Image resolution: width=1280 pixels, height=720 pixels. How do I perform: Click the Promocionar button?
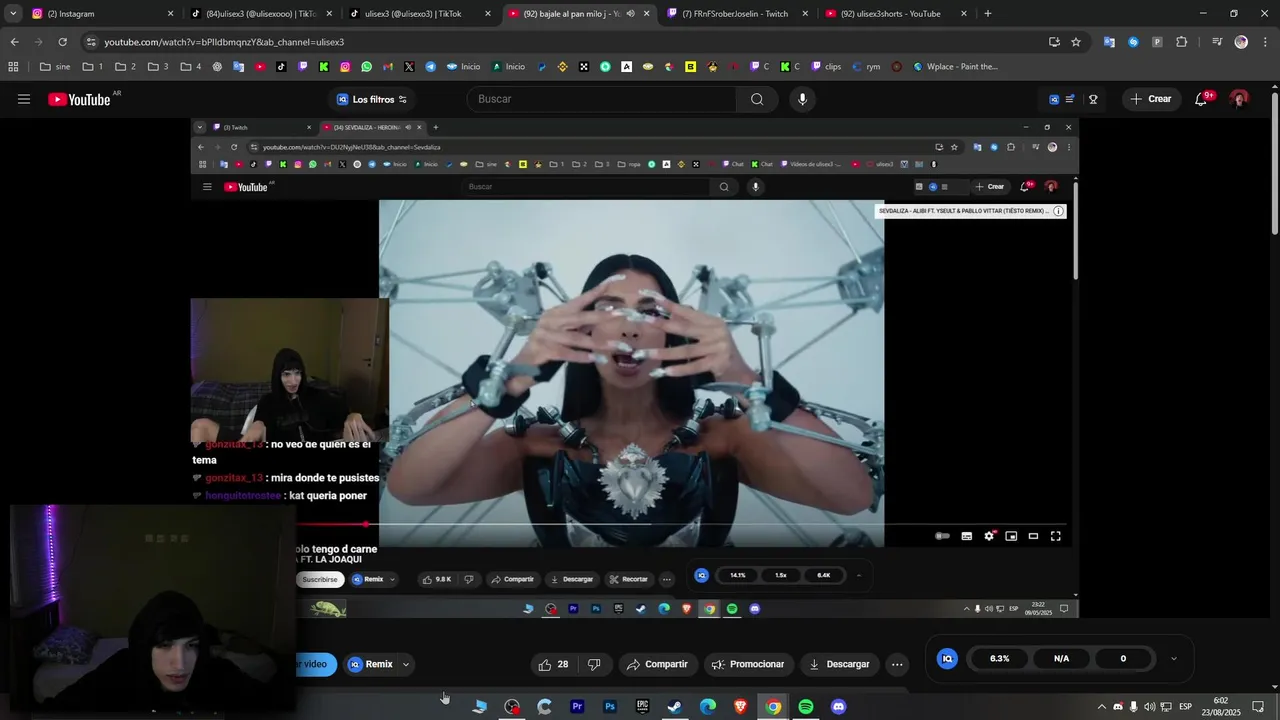pyautogui.click(x=747, y=664)
